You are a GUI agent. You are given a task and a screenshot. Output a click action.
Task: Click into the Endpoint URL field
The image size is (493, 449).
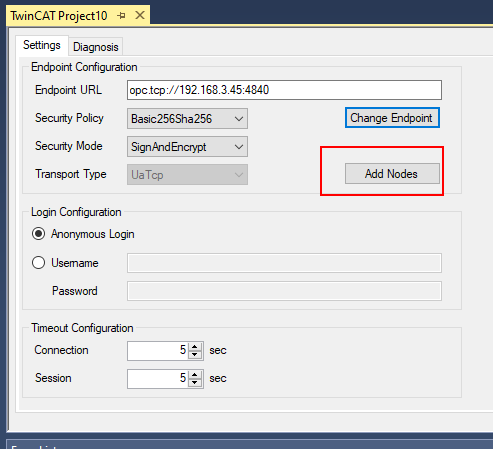tap(284, 90)
